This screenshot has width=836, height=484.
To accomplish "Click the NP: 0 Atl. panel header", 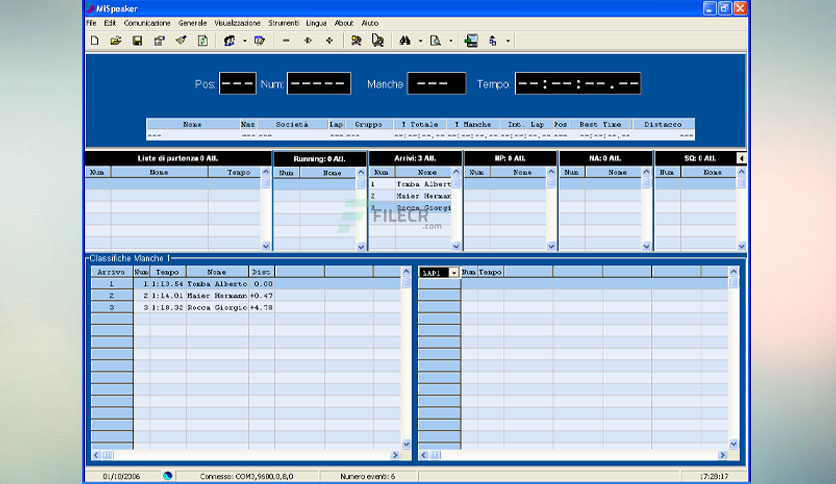I will [510, 158].
